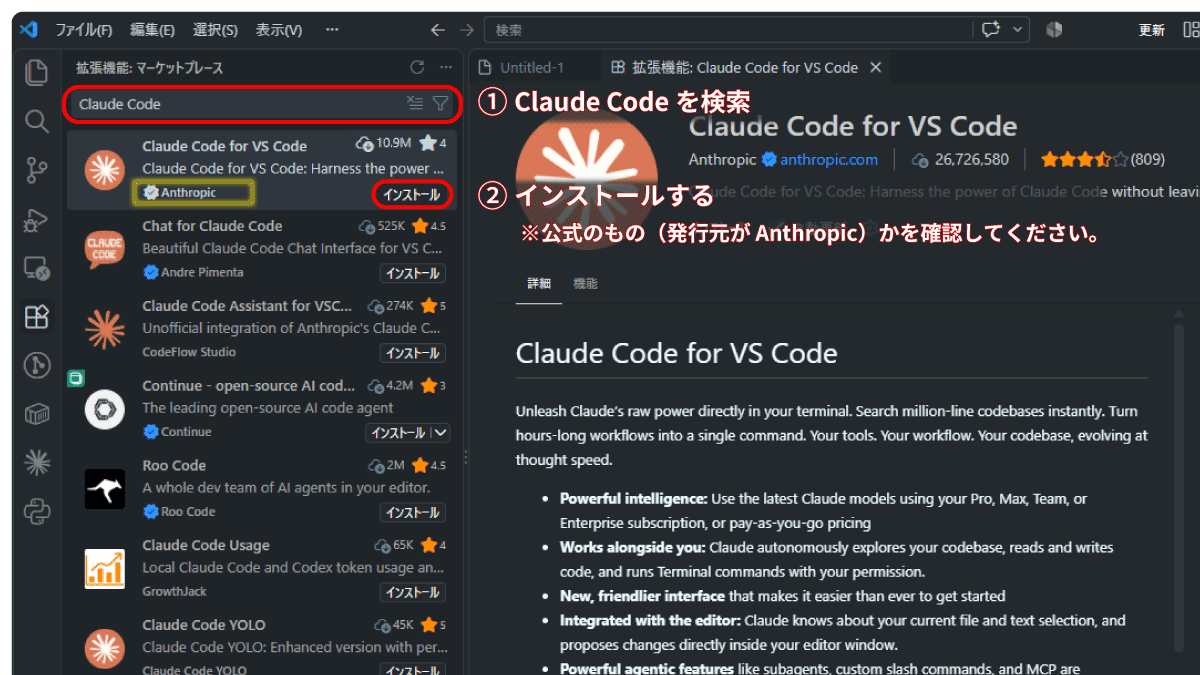Screen dimensions: 1200x675
Task: Open the extensions panel more actions menu
Action: 446,68
